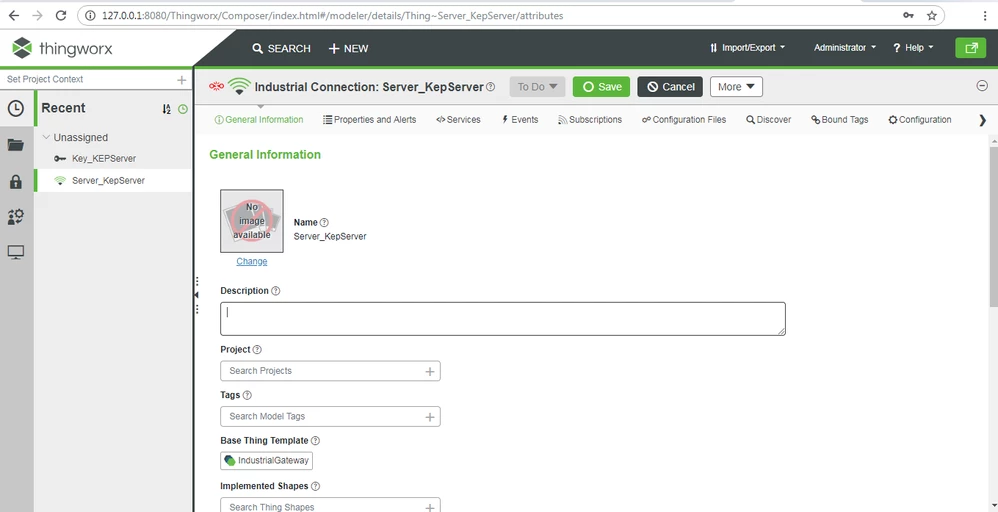The image size is (998, 512).
Task: Open the To Do dropdown
Action: point(537,87)
